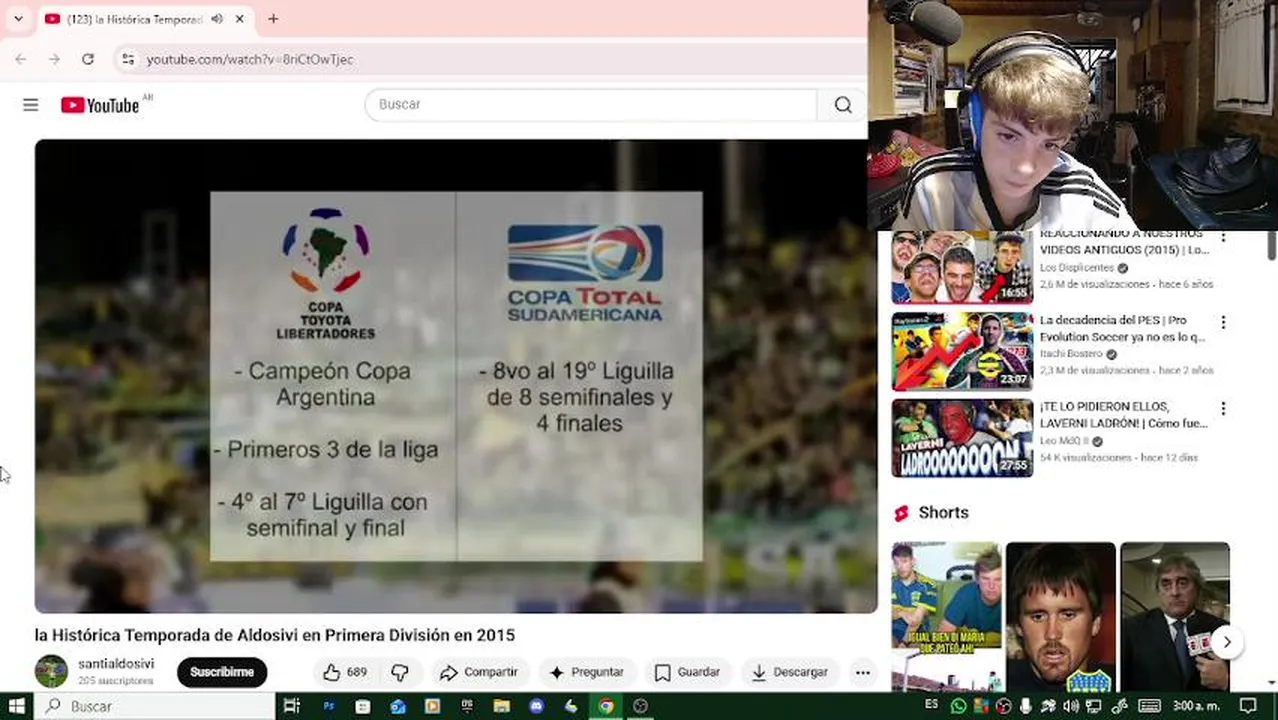Open options menu for La decadencia del PES
1278x720 pixels.
point(1222,322)
